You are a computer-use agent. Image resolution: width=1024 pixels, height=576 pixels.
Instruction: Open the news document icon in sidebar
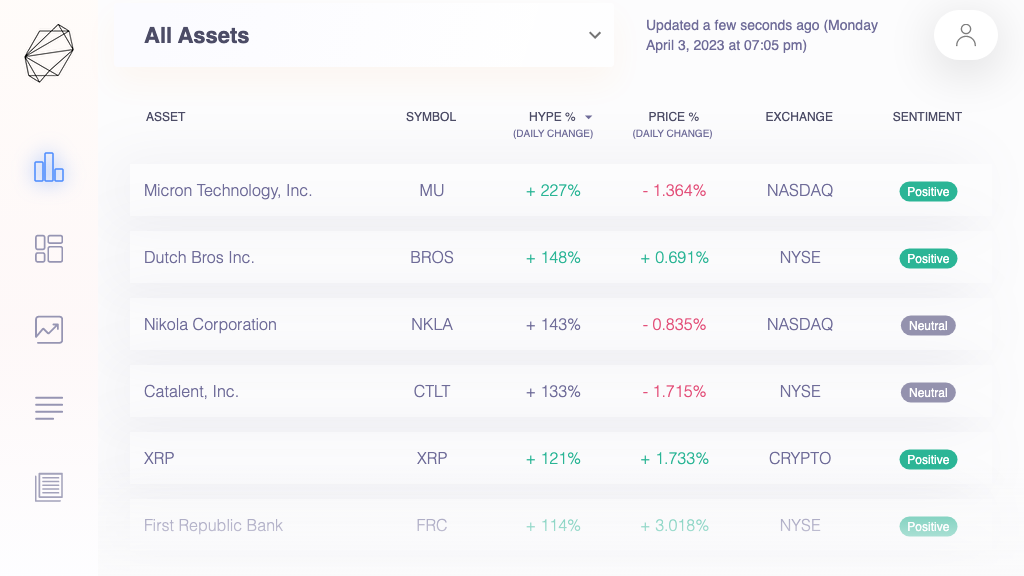click(49, 487)
